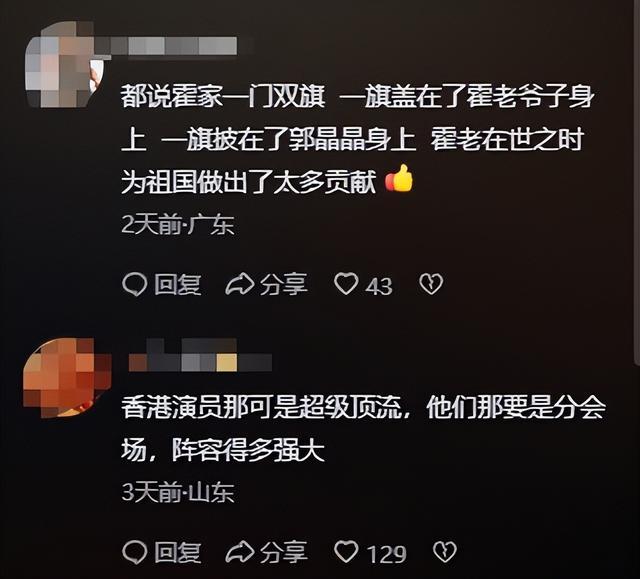Tap broken heart on Shandong comment
Viewport: 640px width, 579px height.
tap(444, 552)
